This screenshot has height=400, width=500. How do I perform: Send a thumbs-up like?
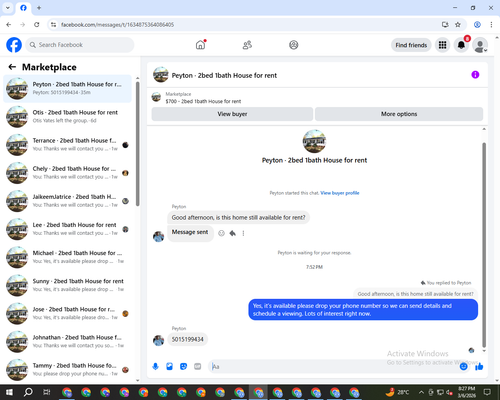(479, 367)
